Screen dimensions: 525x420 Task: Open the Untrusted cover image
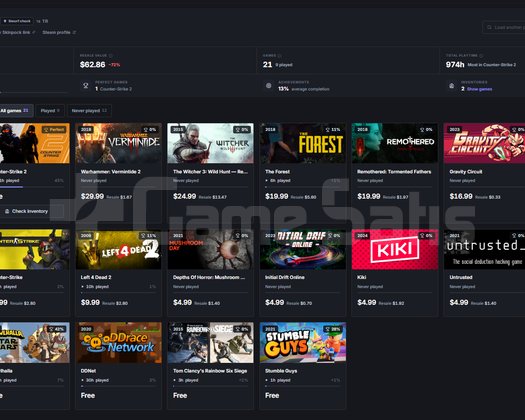pos(484,249)
